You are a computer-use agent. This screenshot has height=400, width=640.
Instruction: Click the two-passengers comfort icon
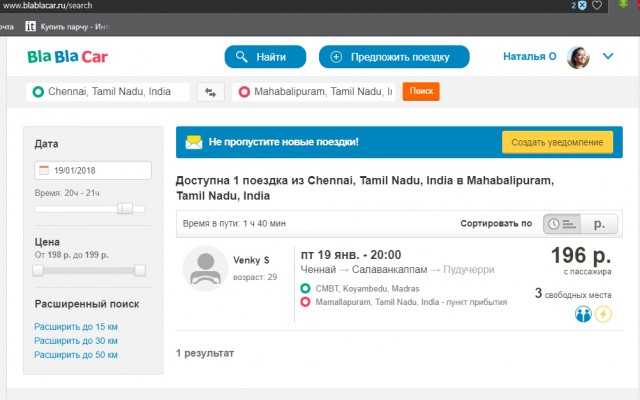click(583, 314)
